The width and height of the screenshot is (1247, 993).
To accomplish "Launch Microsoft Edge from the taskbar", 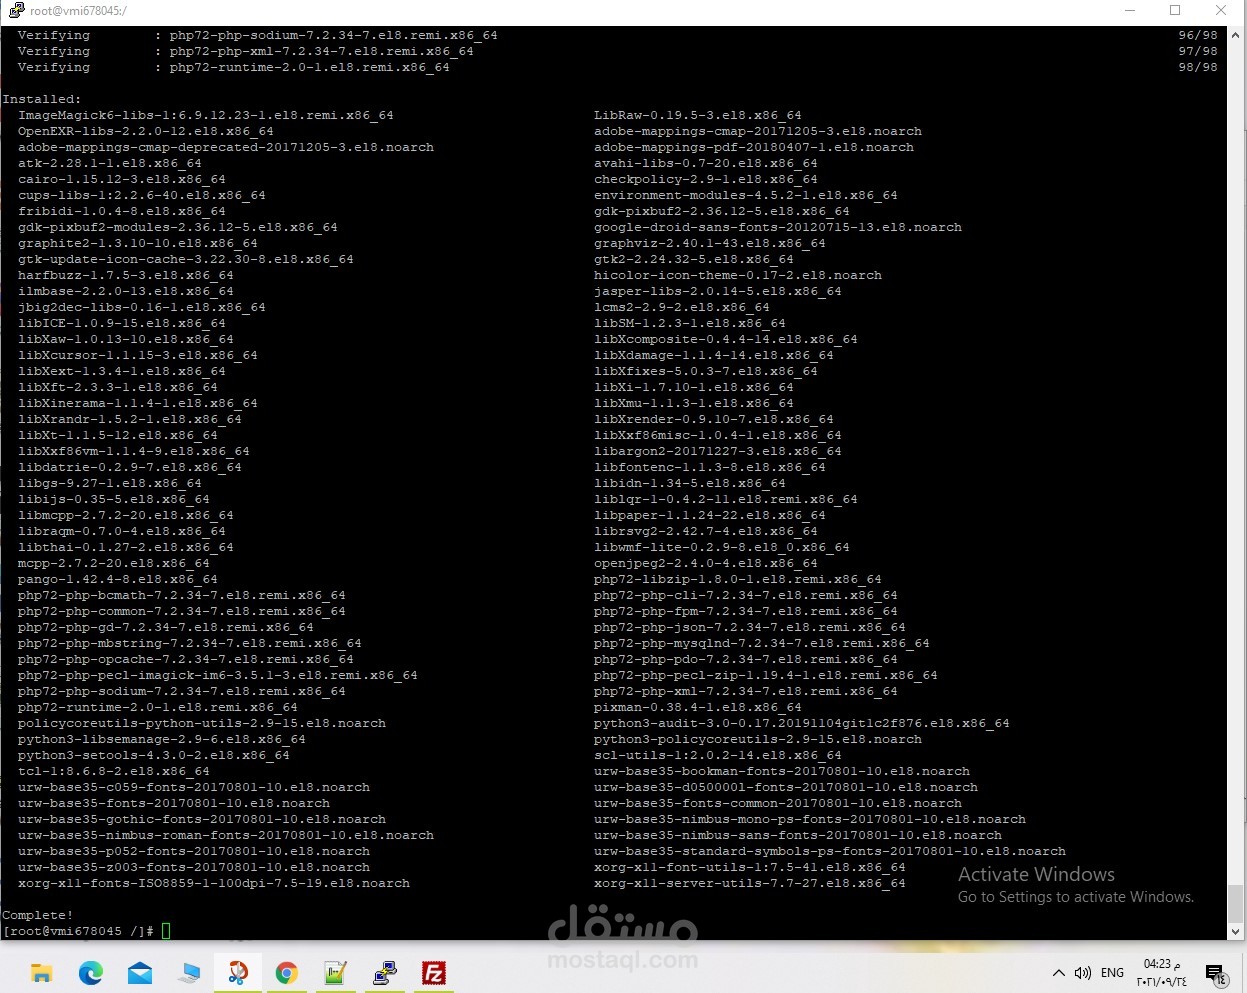I will point(91,973).
